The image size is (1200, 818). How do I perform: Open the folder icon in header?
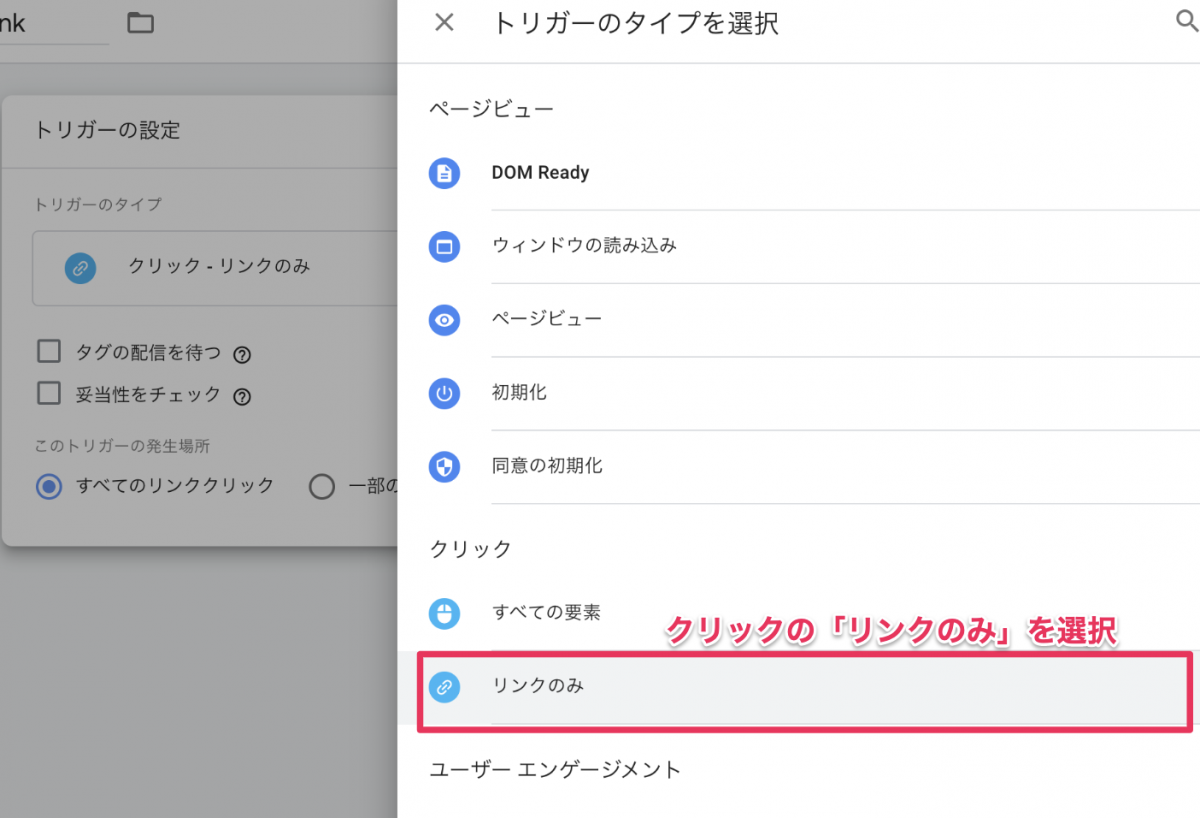coord(141,23)
